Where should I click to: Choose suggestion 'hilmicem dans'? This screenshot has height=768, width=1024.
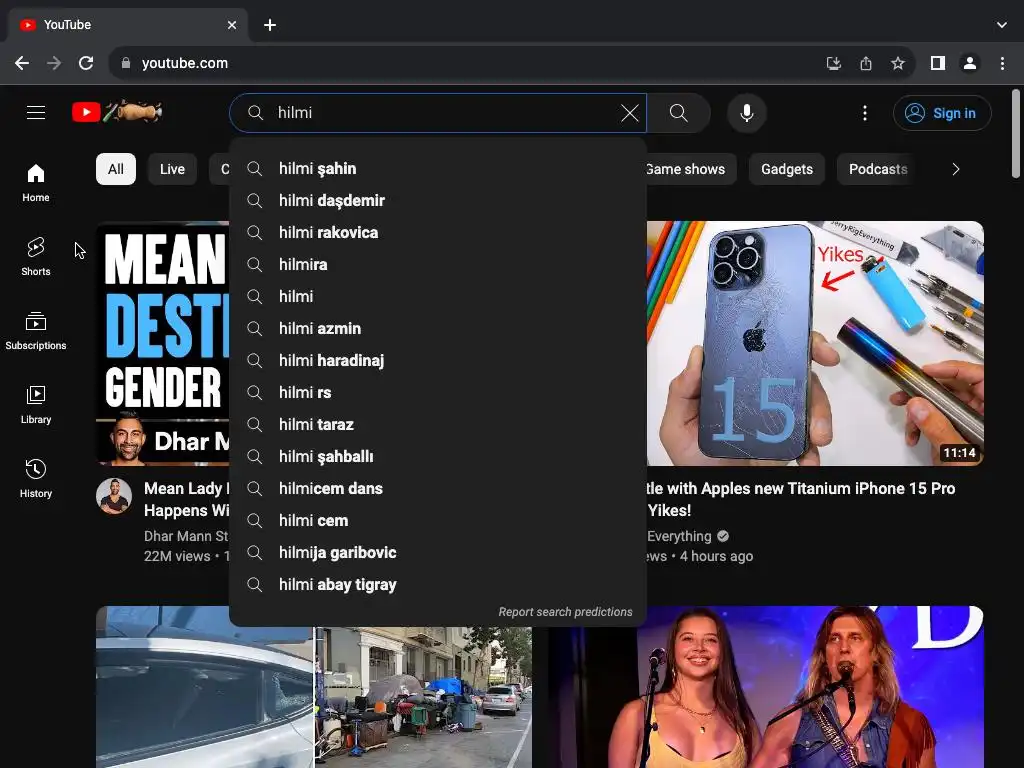point(438,488)
